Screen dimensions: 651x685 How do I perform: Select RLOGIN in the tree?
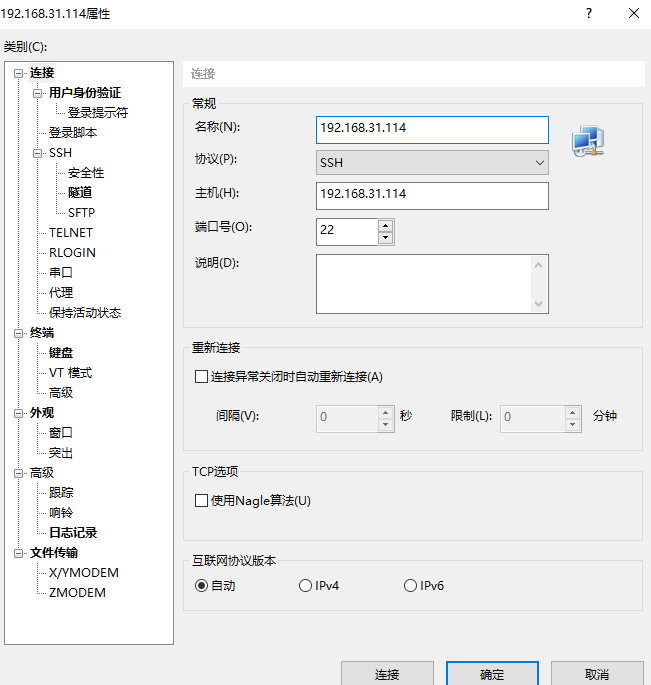click(x=72, y=253)
